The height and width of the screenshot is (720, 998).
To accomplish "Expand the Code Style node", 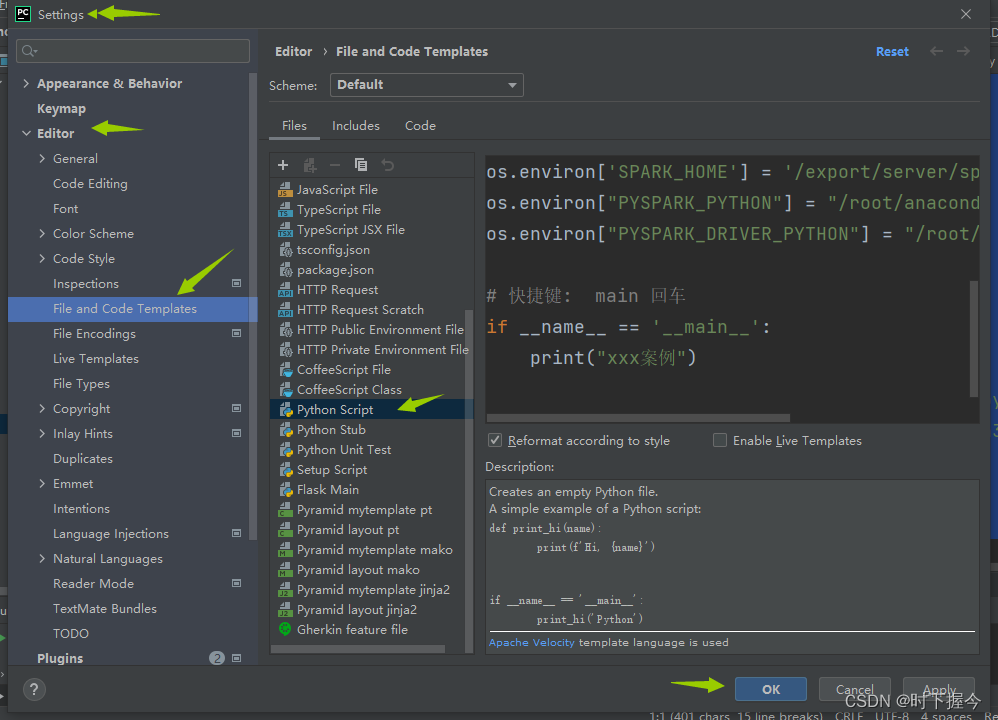I will point(42,258).
